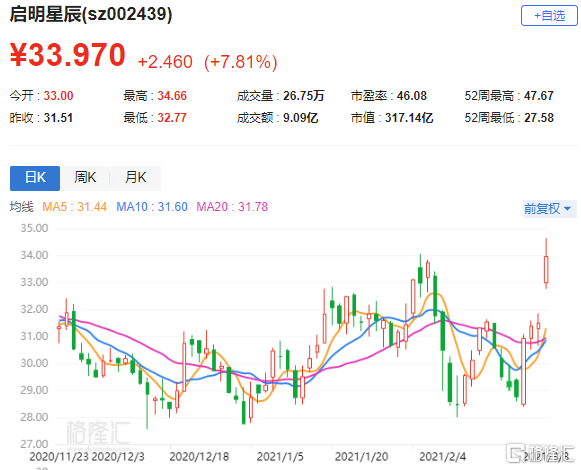Click the x-axis date label 2021/1/5
Screen dimensions: 581x470
(280, 457)
